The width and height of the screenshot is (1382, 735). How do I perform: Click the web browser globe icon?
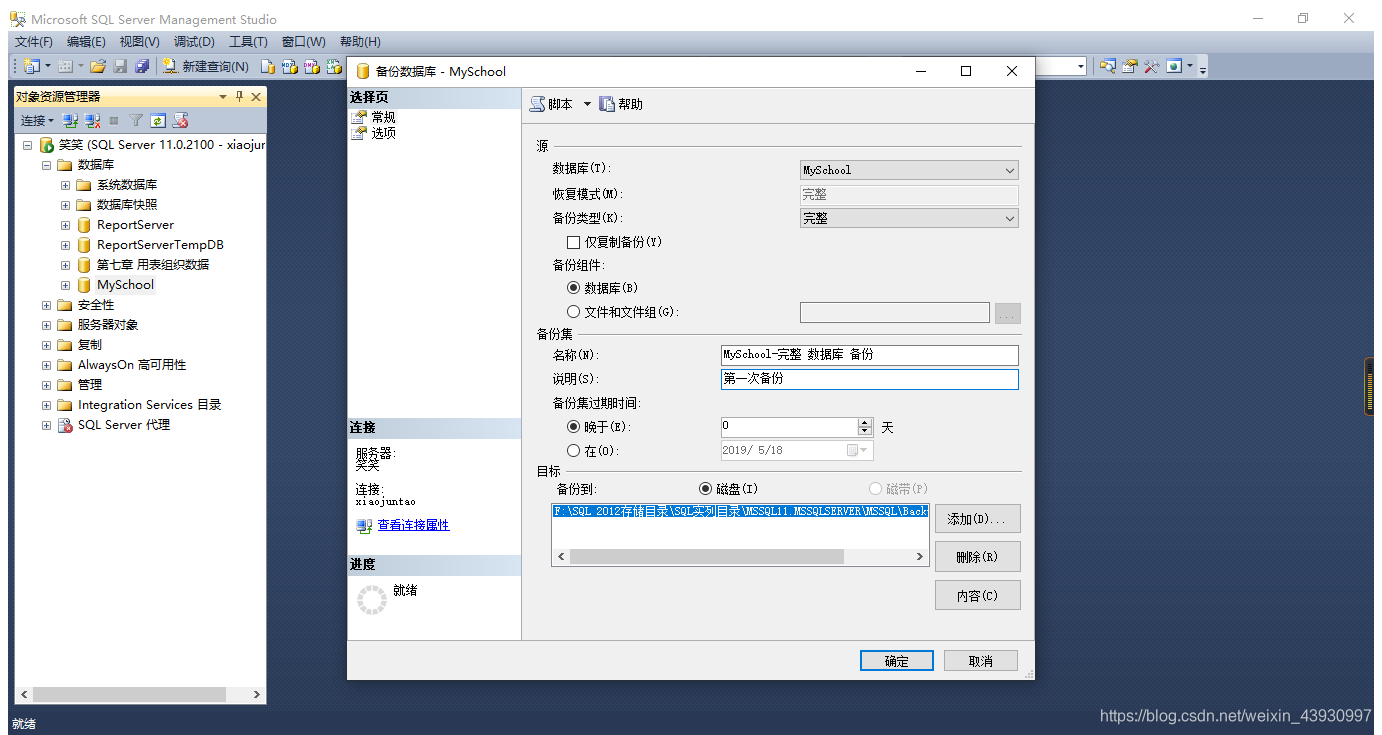(1174, 66)
